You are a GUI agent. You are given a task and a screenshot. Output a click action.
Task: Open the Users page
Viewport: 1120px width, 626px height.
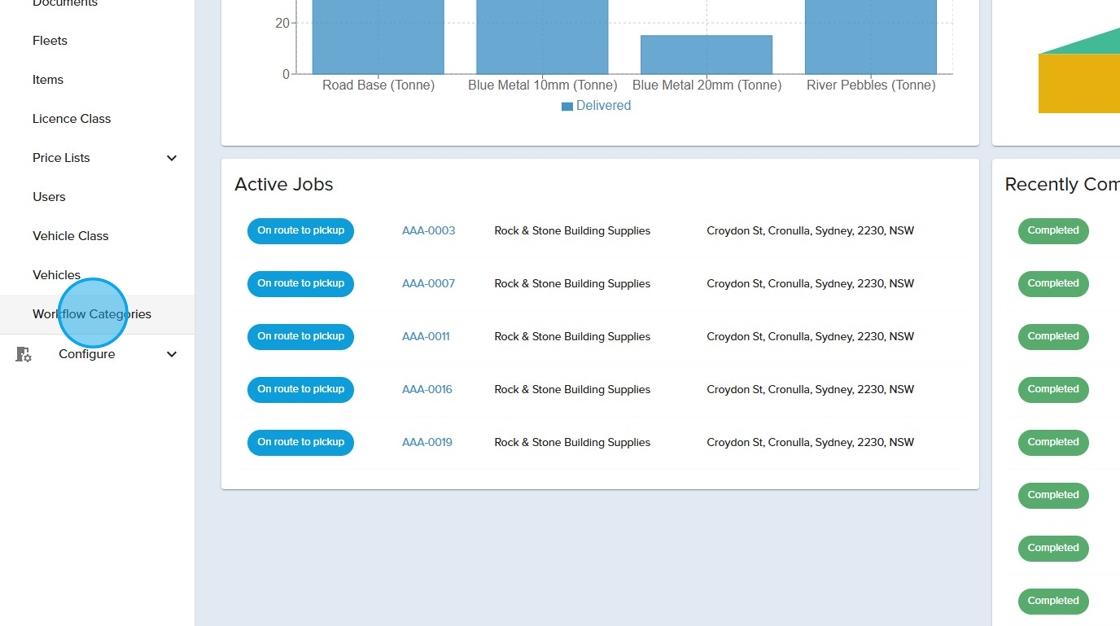click(49, 197)
